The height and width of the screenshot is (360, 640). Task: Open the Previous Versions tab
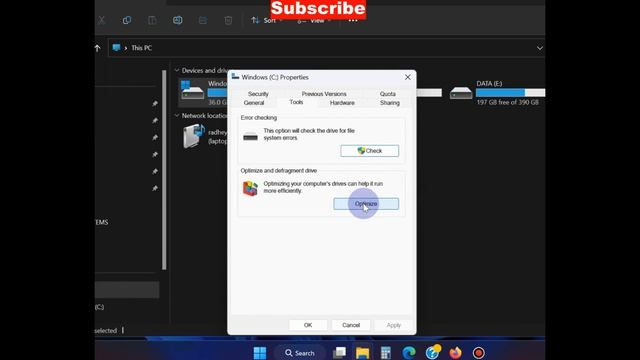324,94
